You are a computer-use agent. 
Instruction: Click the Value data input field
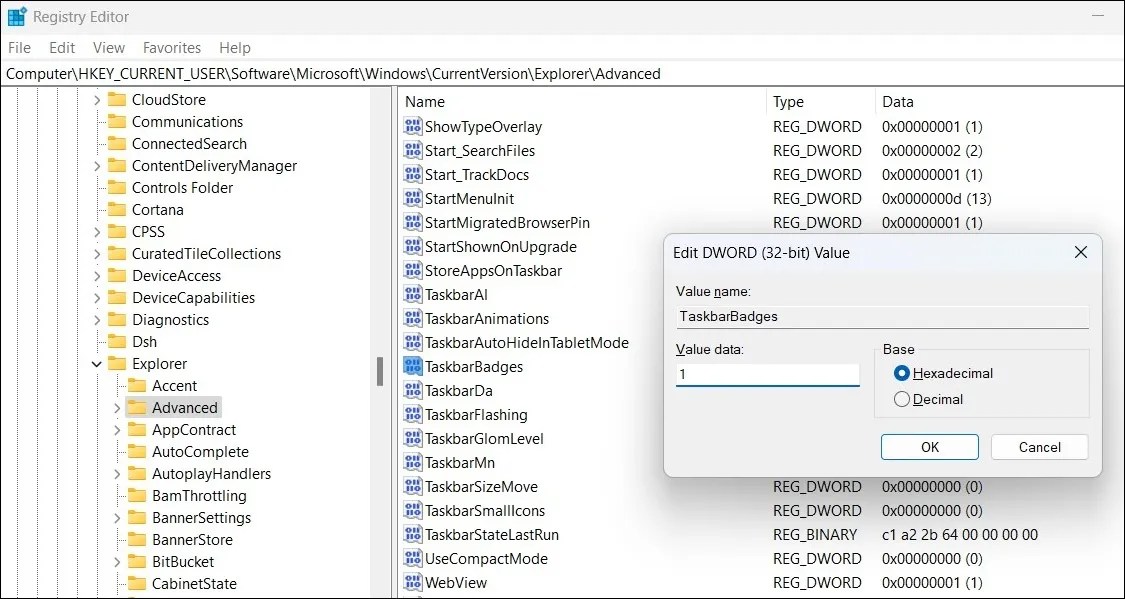768,374
